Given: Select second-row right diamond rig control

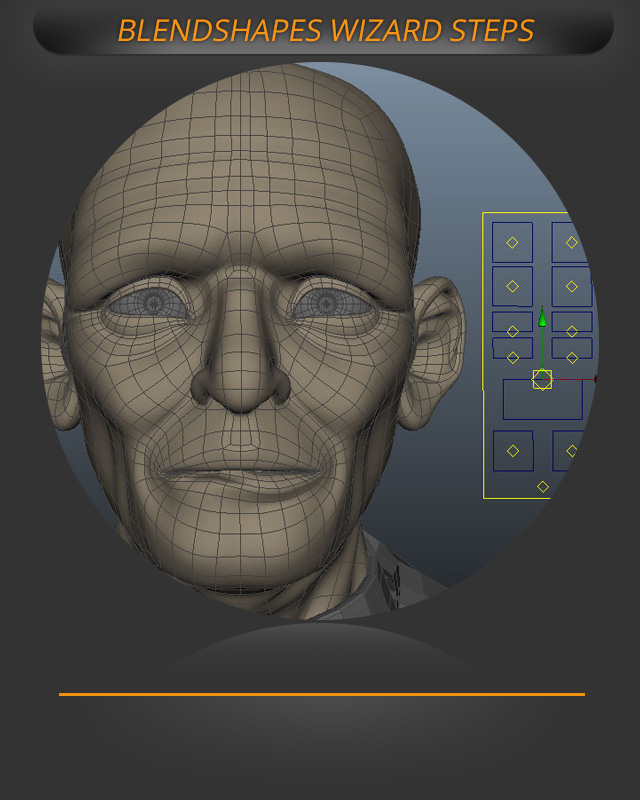Looking at the screenshot, I should point(572,287).
